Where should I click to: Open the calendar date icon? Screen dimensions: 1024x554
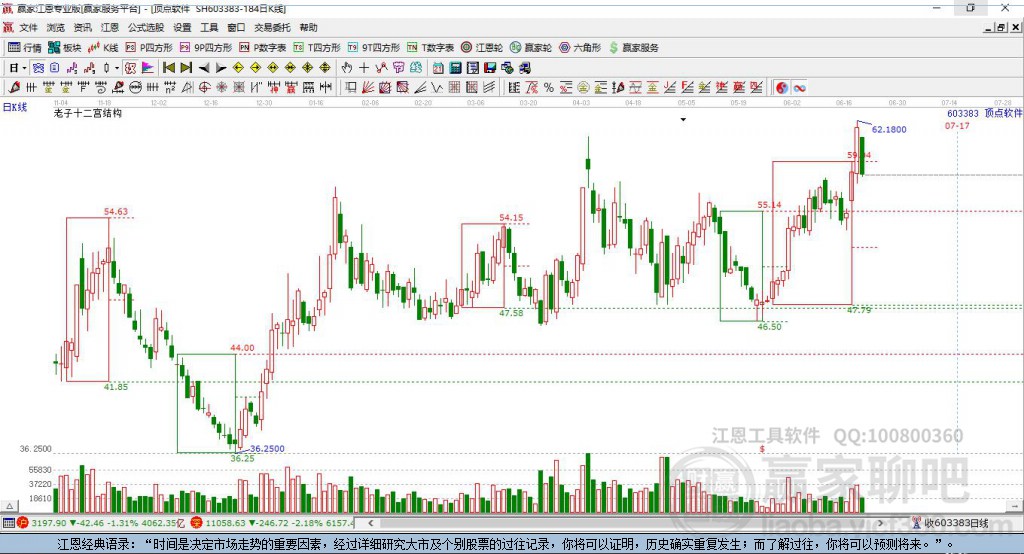438,68
